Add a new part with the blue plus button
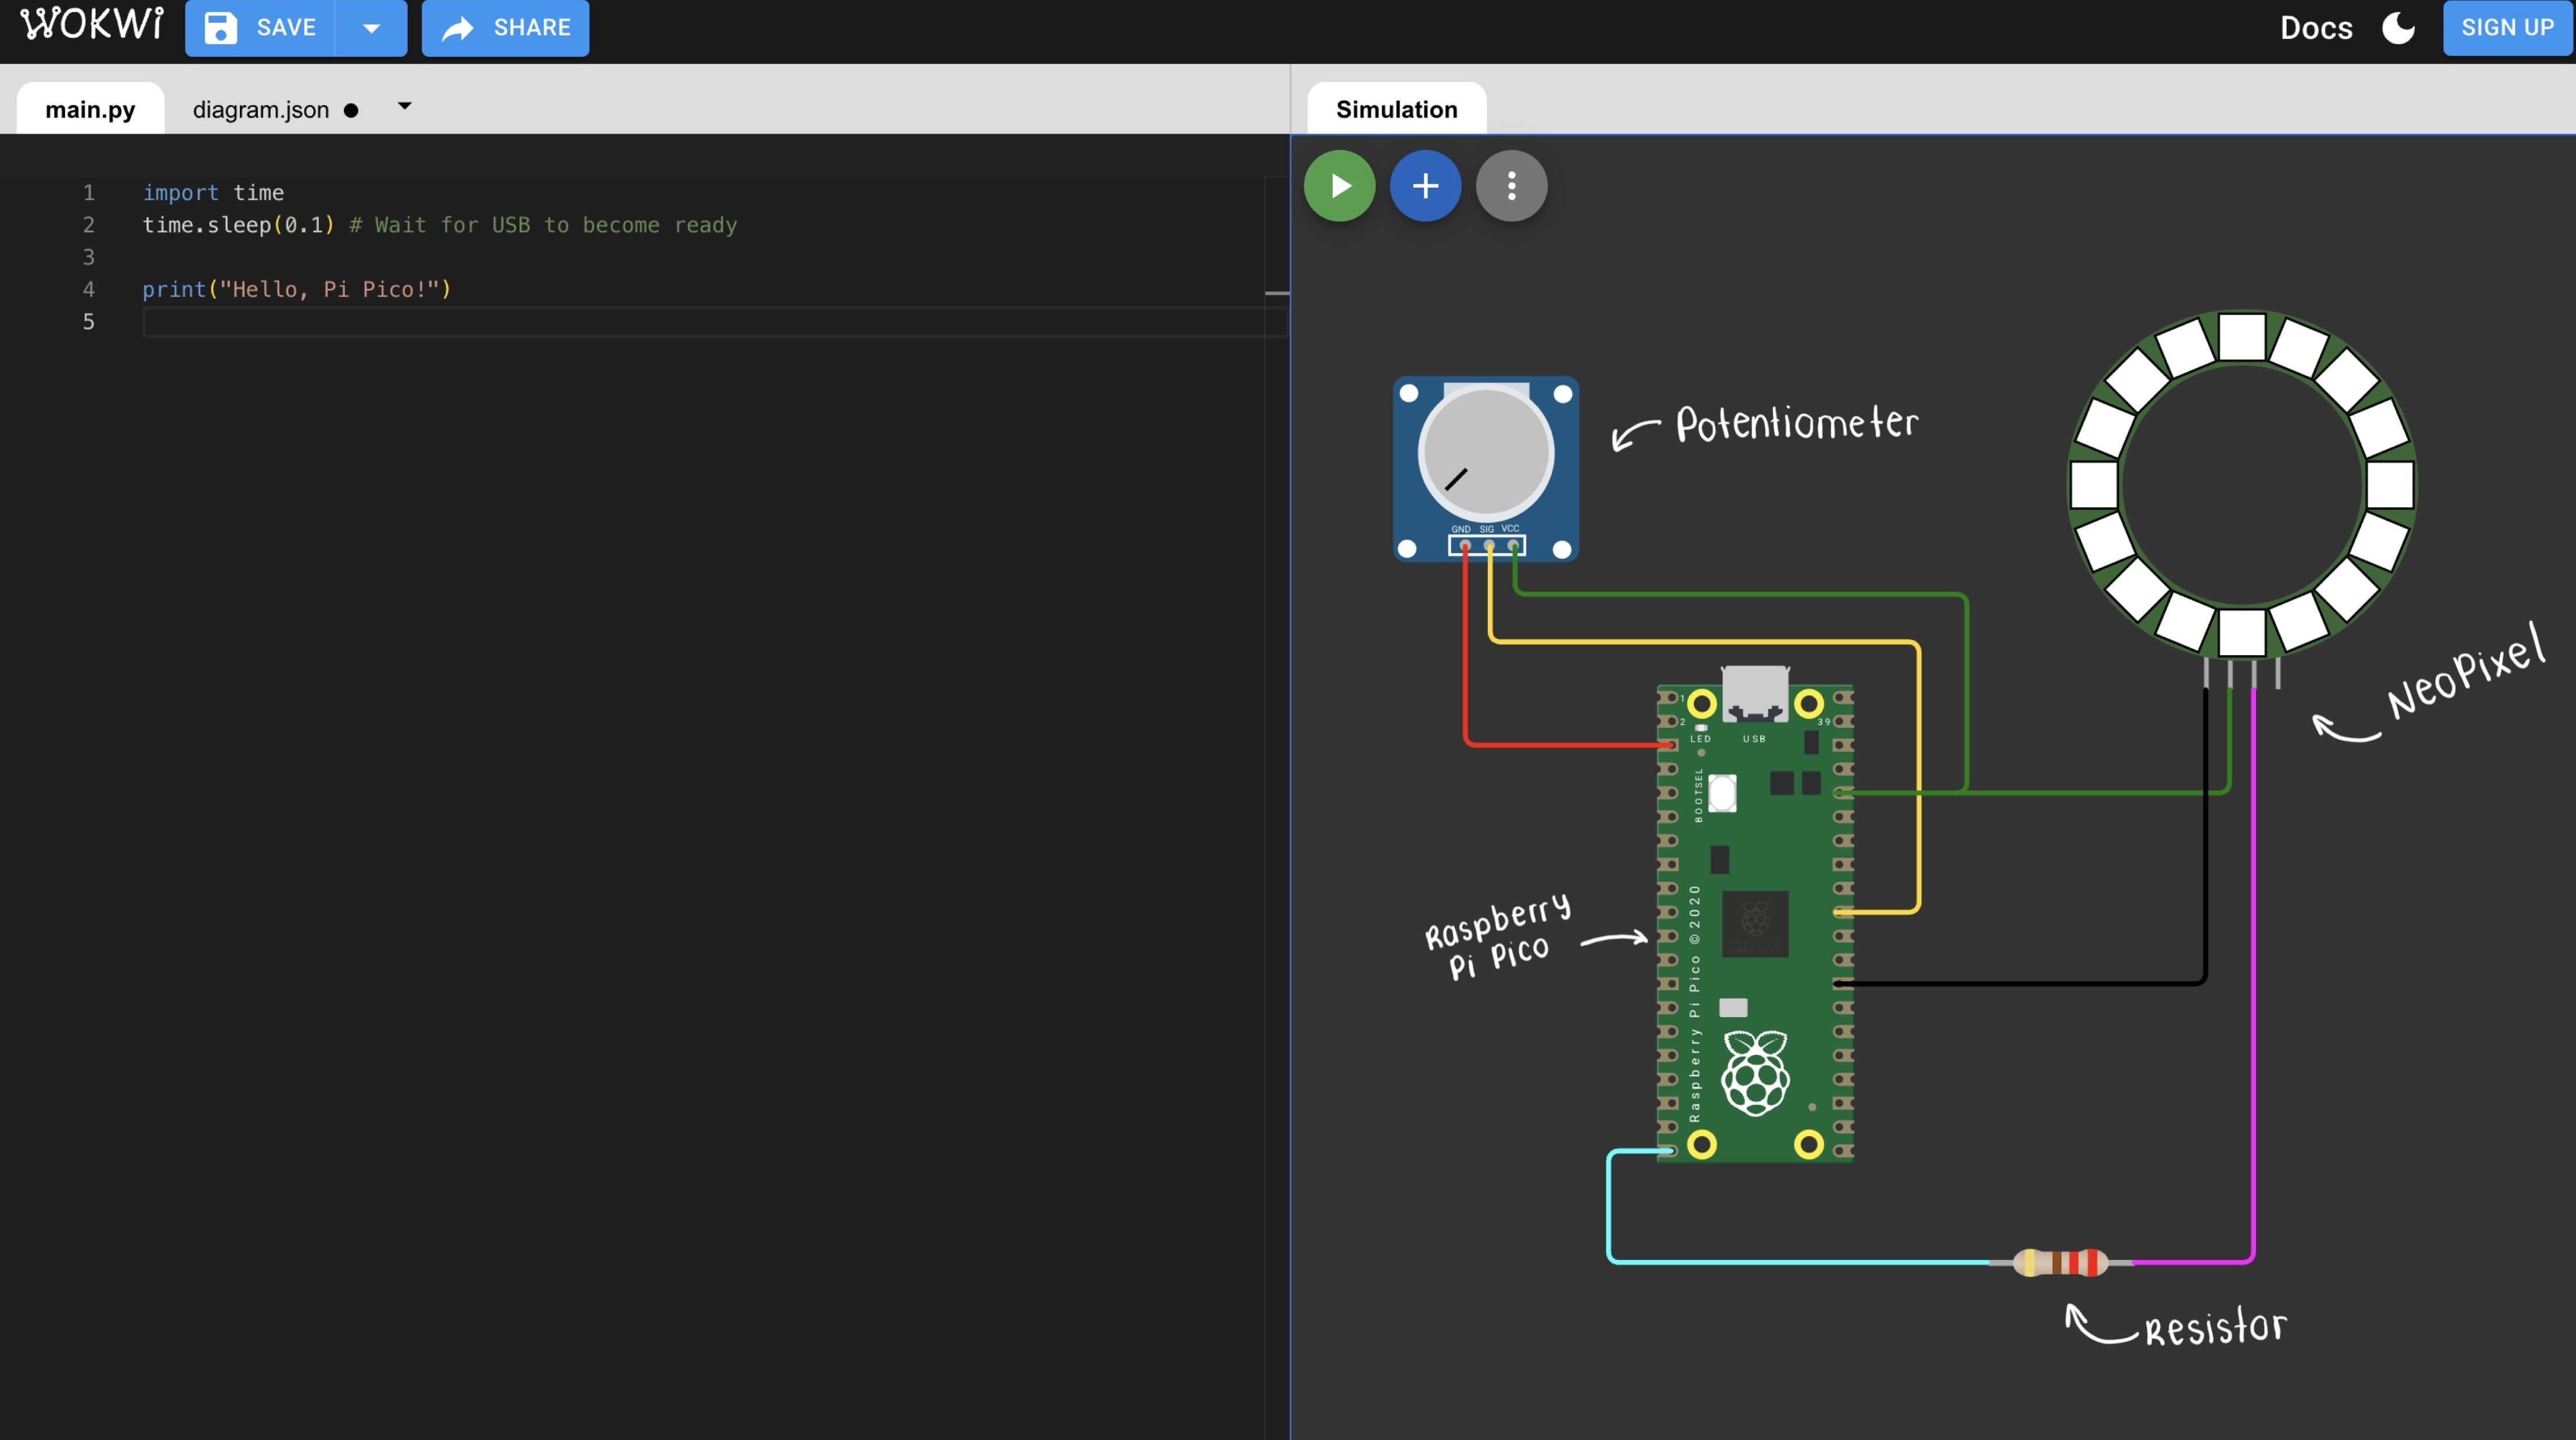Viewport: 2576px width, 1440px height. 1425,186
